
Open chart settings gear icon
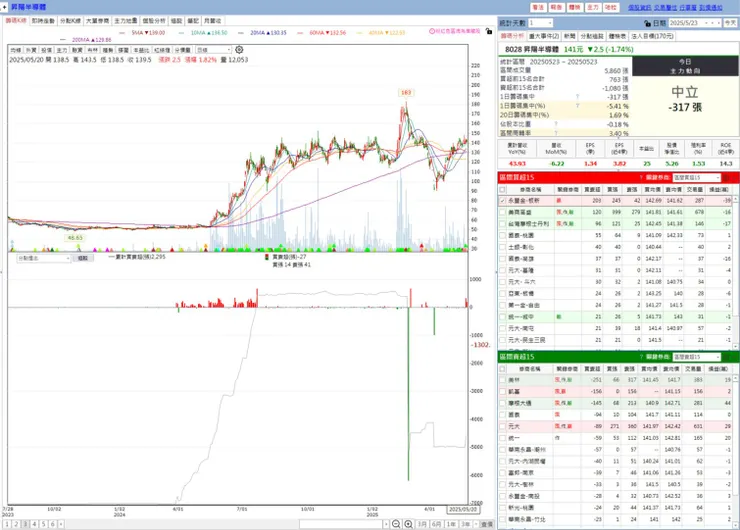239,50
